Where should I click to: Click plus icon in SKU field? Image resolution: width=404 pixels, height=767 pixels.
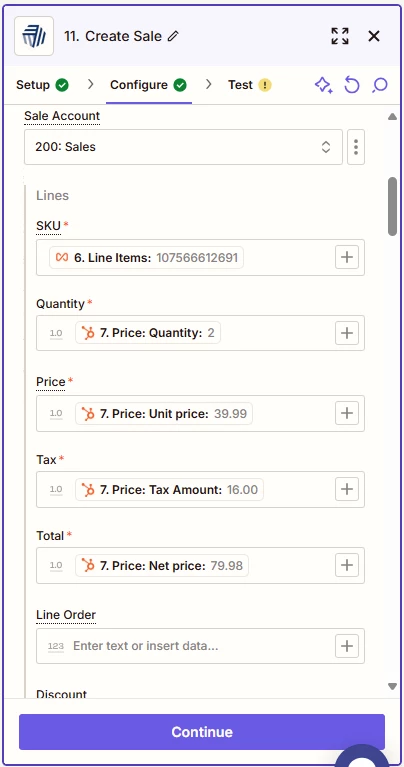(347, 257)
